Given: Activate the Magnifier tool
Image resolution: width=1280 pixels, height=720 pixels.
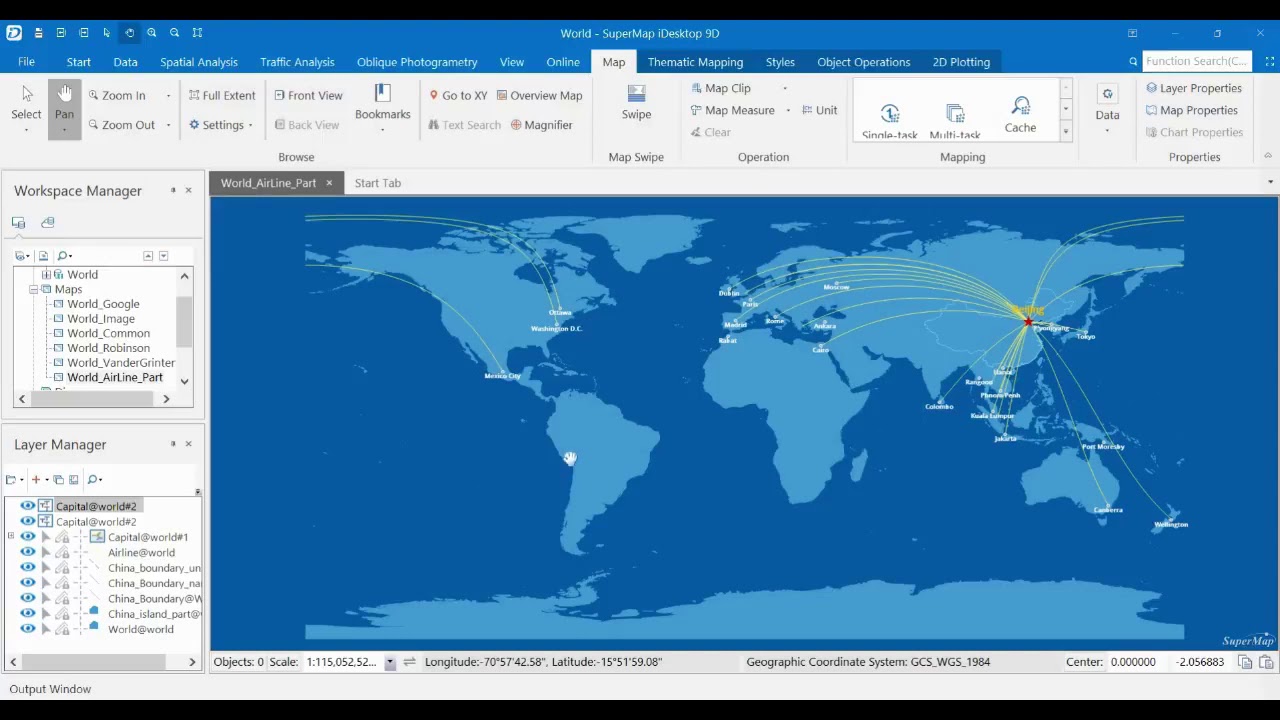Looking at the screenshot, I should click(x=541, y=125).
